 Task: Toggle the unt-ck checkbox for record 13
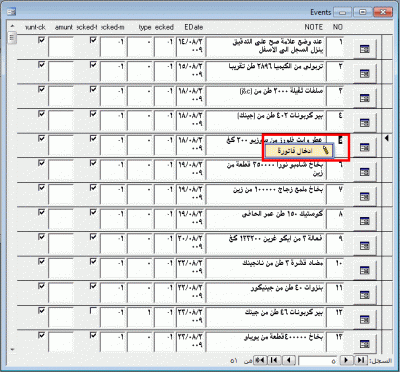[41, 335]
